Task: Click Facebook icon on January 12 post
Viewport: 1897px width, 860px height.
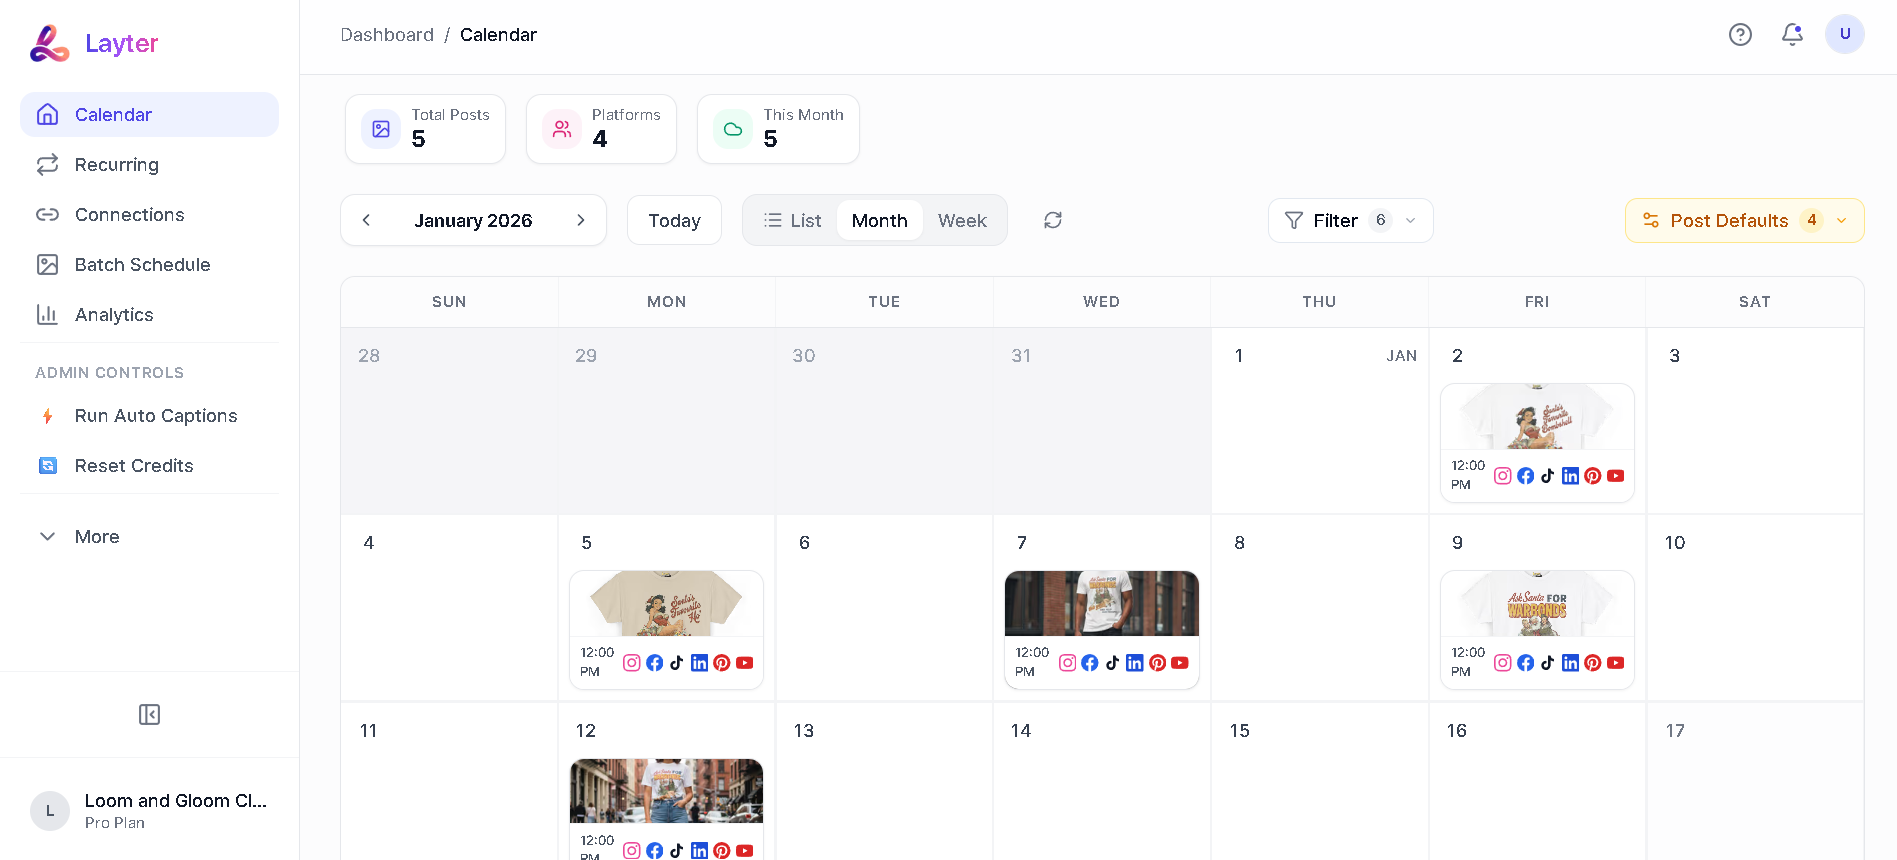Action: pyautogui.click(x=654, y=851)
